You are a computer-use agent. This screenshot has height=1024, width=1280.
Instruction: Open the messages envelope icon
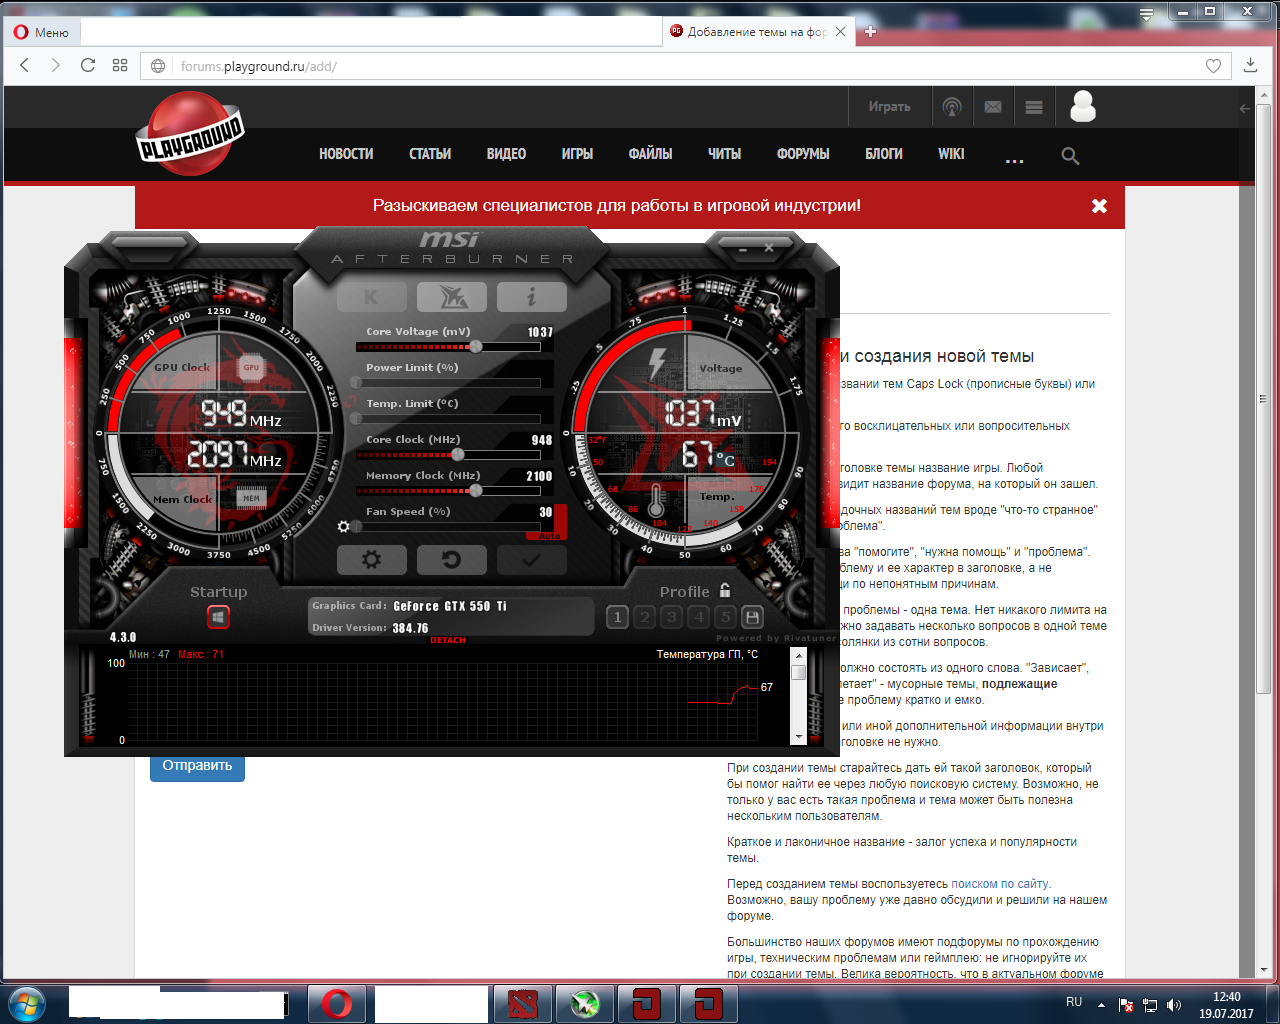[x=993, y=107]
